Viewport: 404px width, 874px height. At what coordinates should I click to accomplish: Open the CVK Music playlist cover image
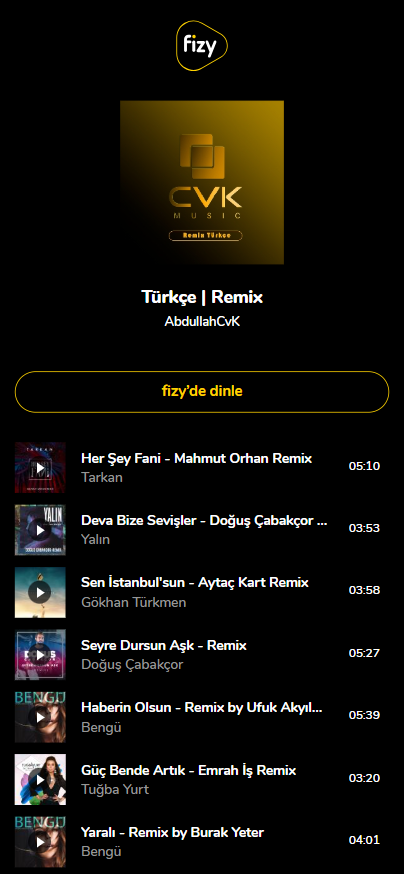202,182
